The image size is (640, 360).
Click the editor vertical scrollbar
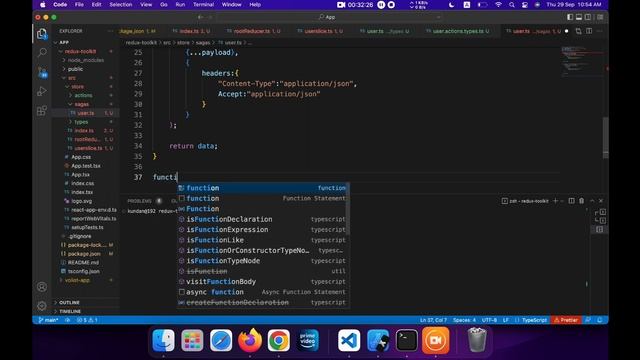coord(606,137)
